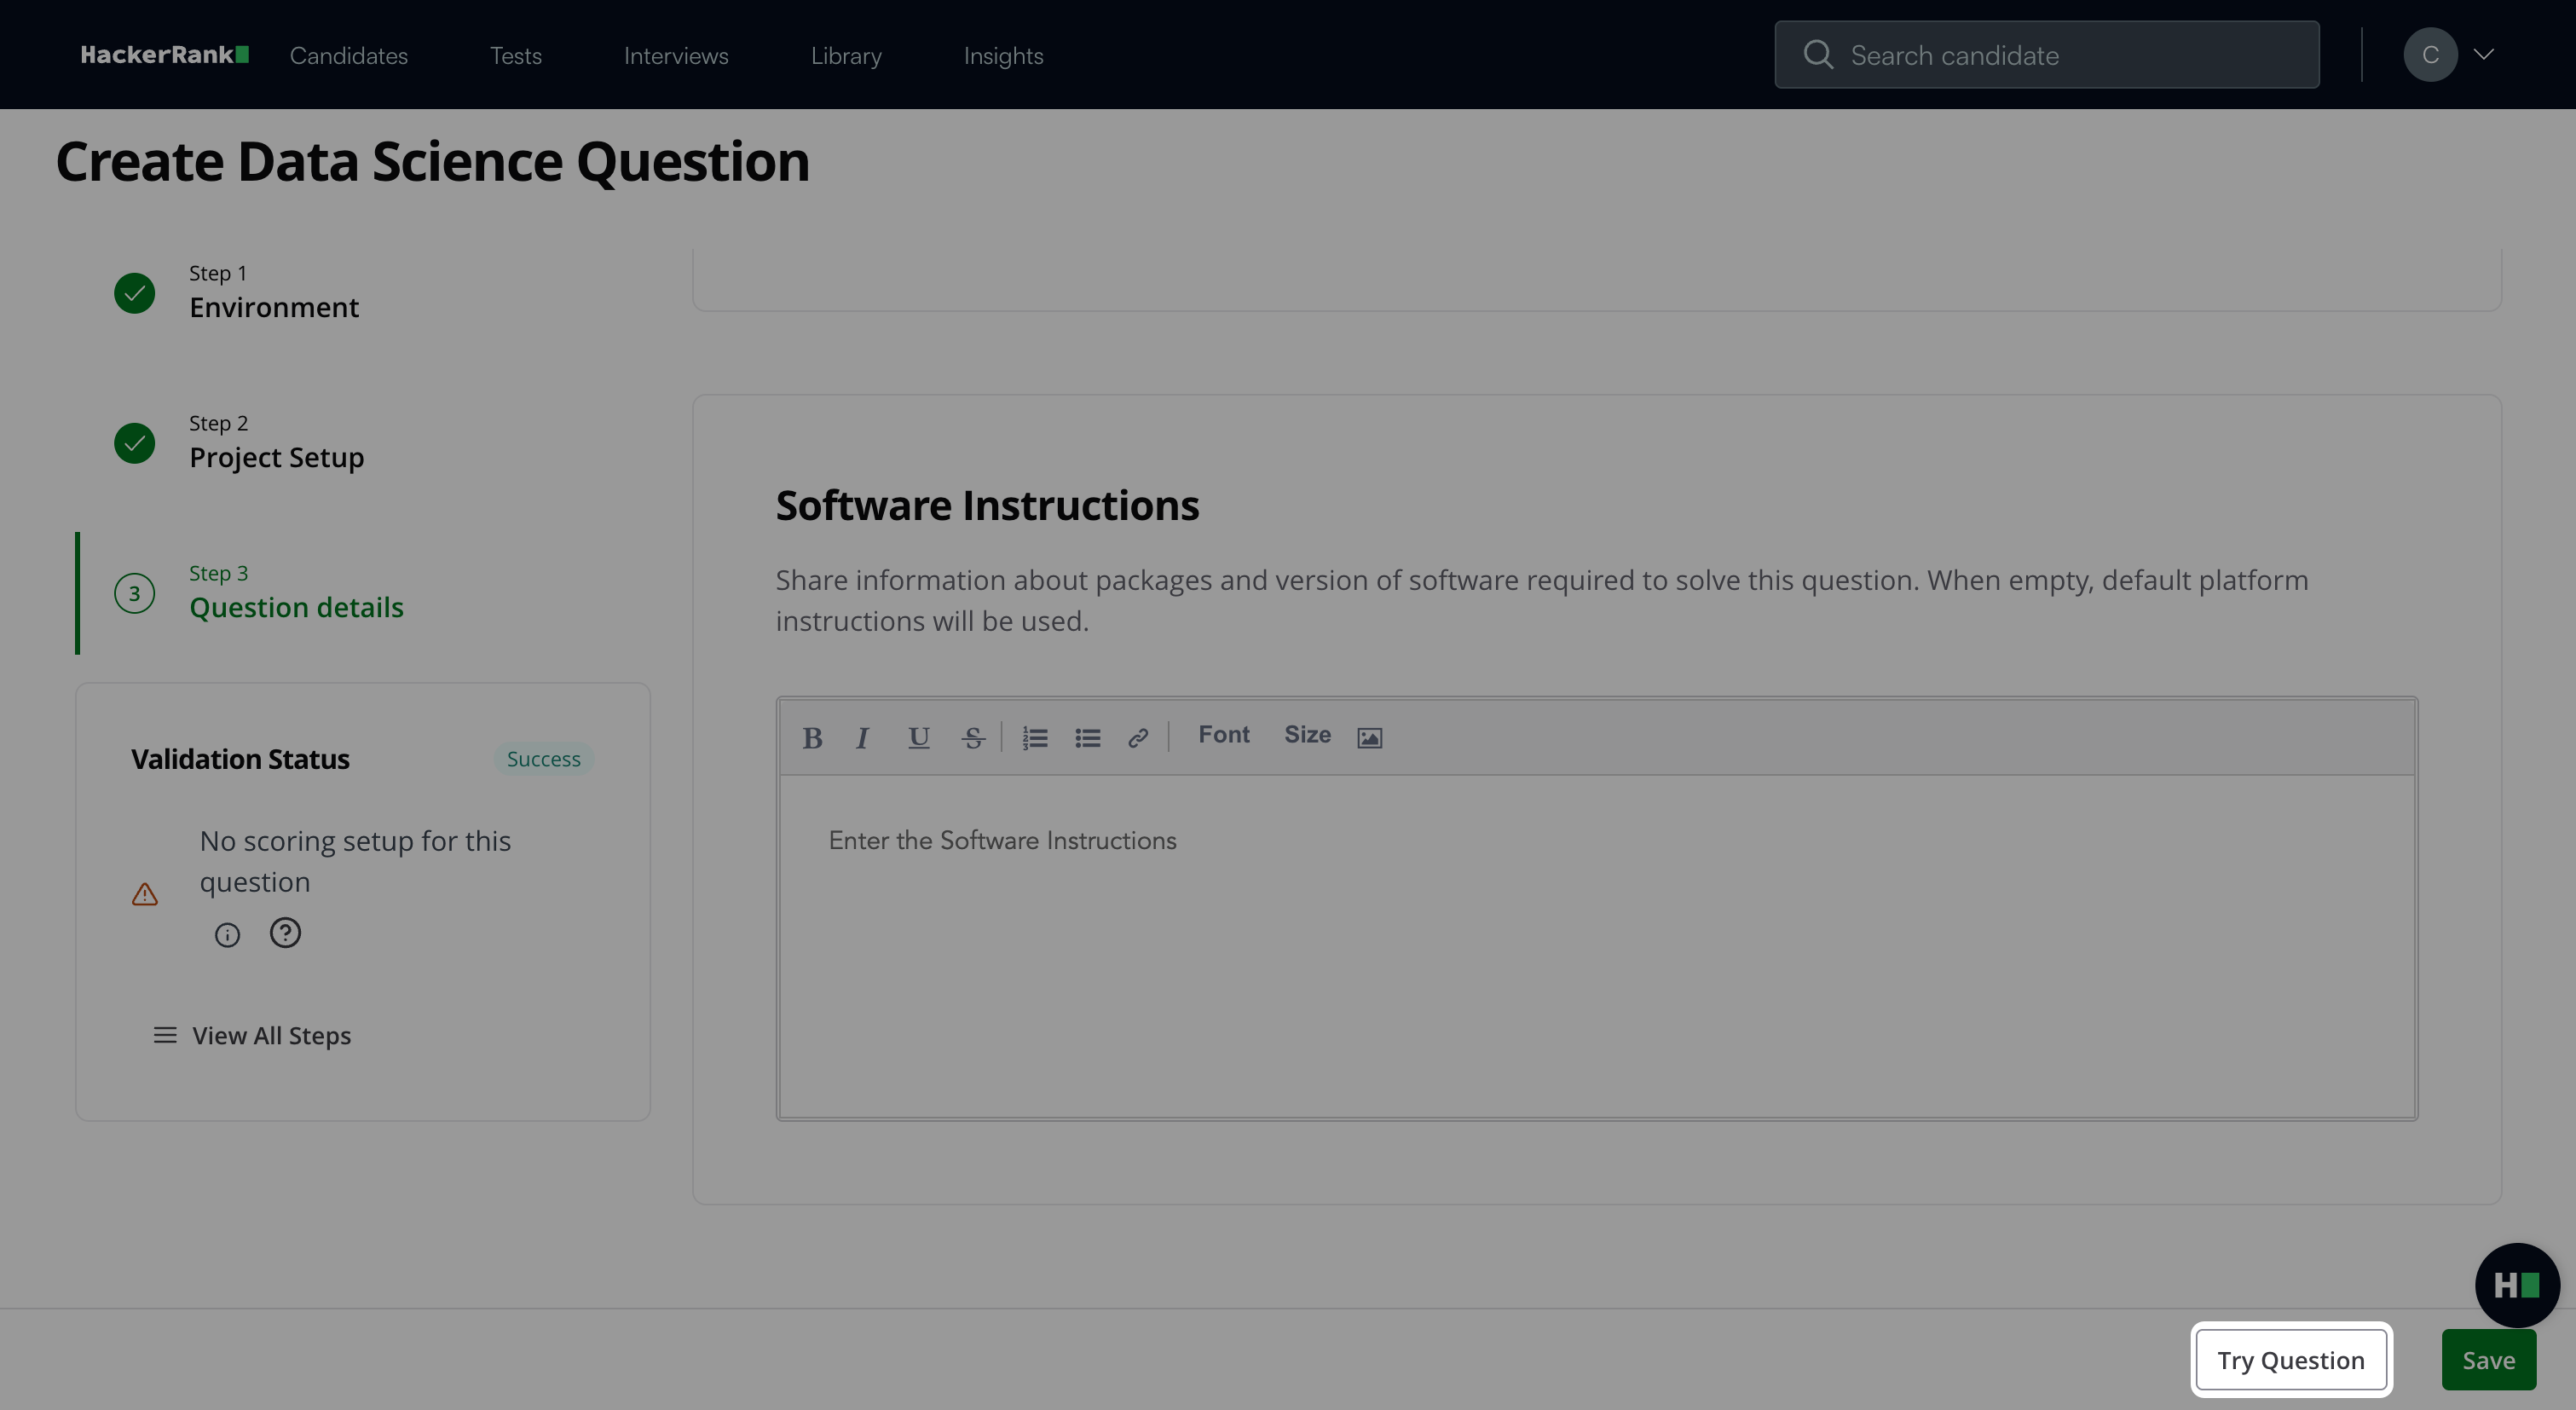The height and width of the screenshot is (1410, 2576).
Task: Apply bold formatting in editor toolbar
Action: (812, 738)
